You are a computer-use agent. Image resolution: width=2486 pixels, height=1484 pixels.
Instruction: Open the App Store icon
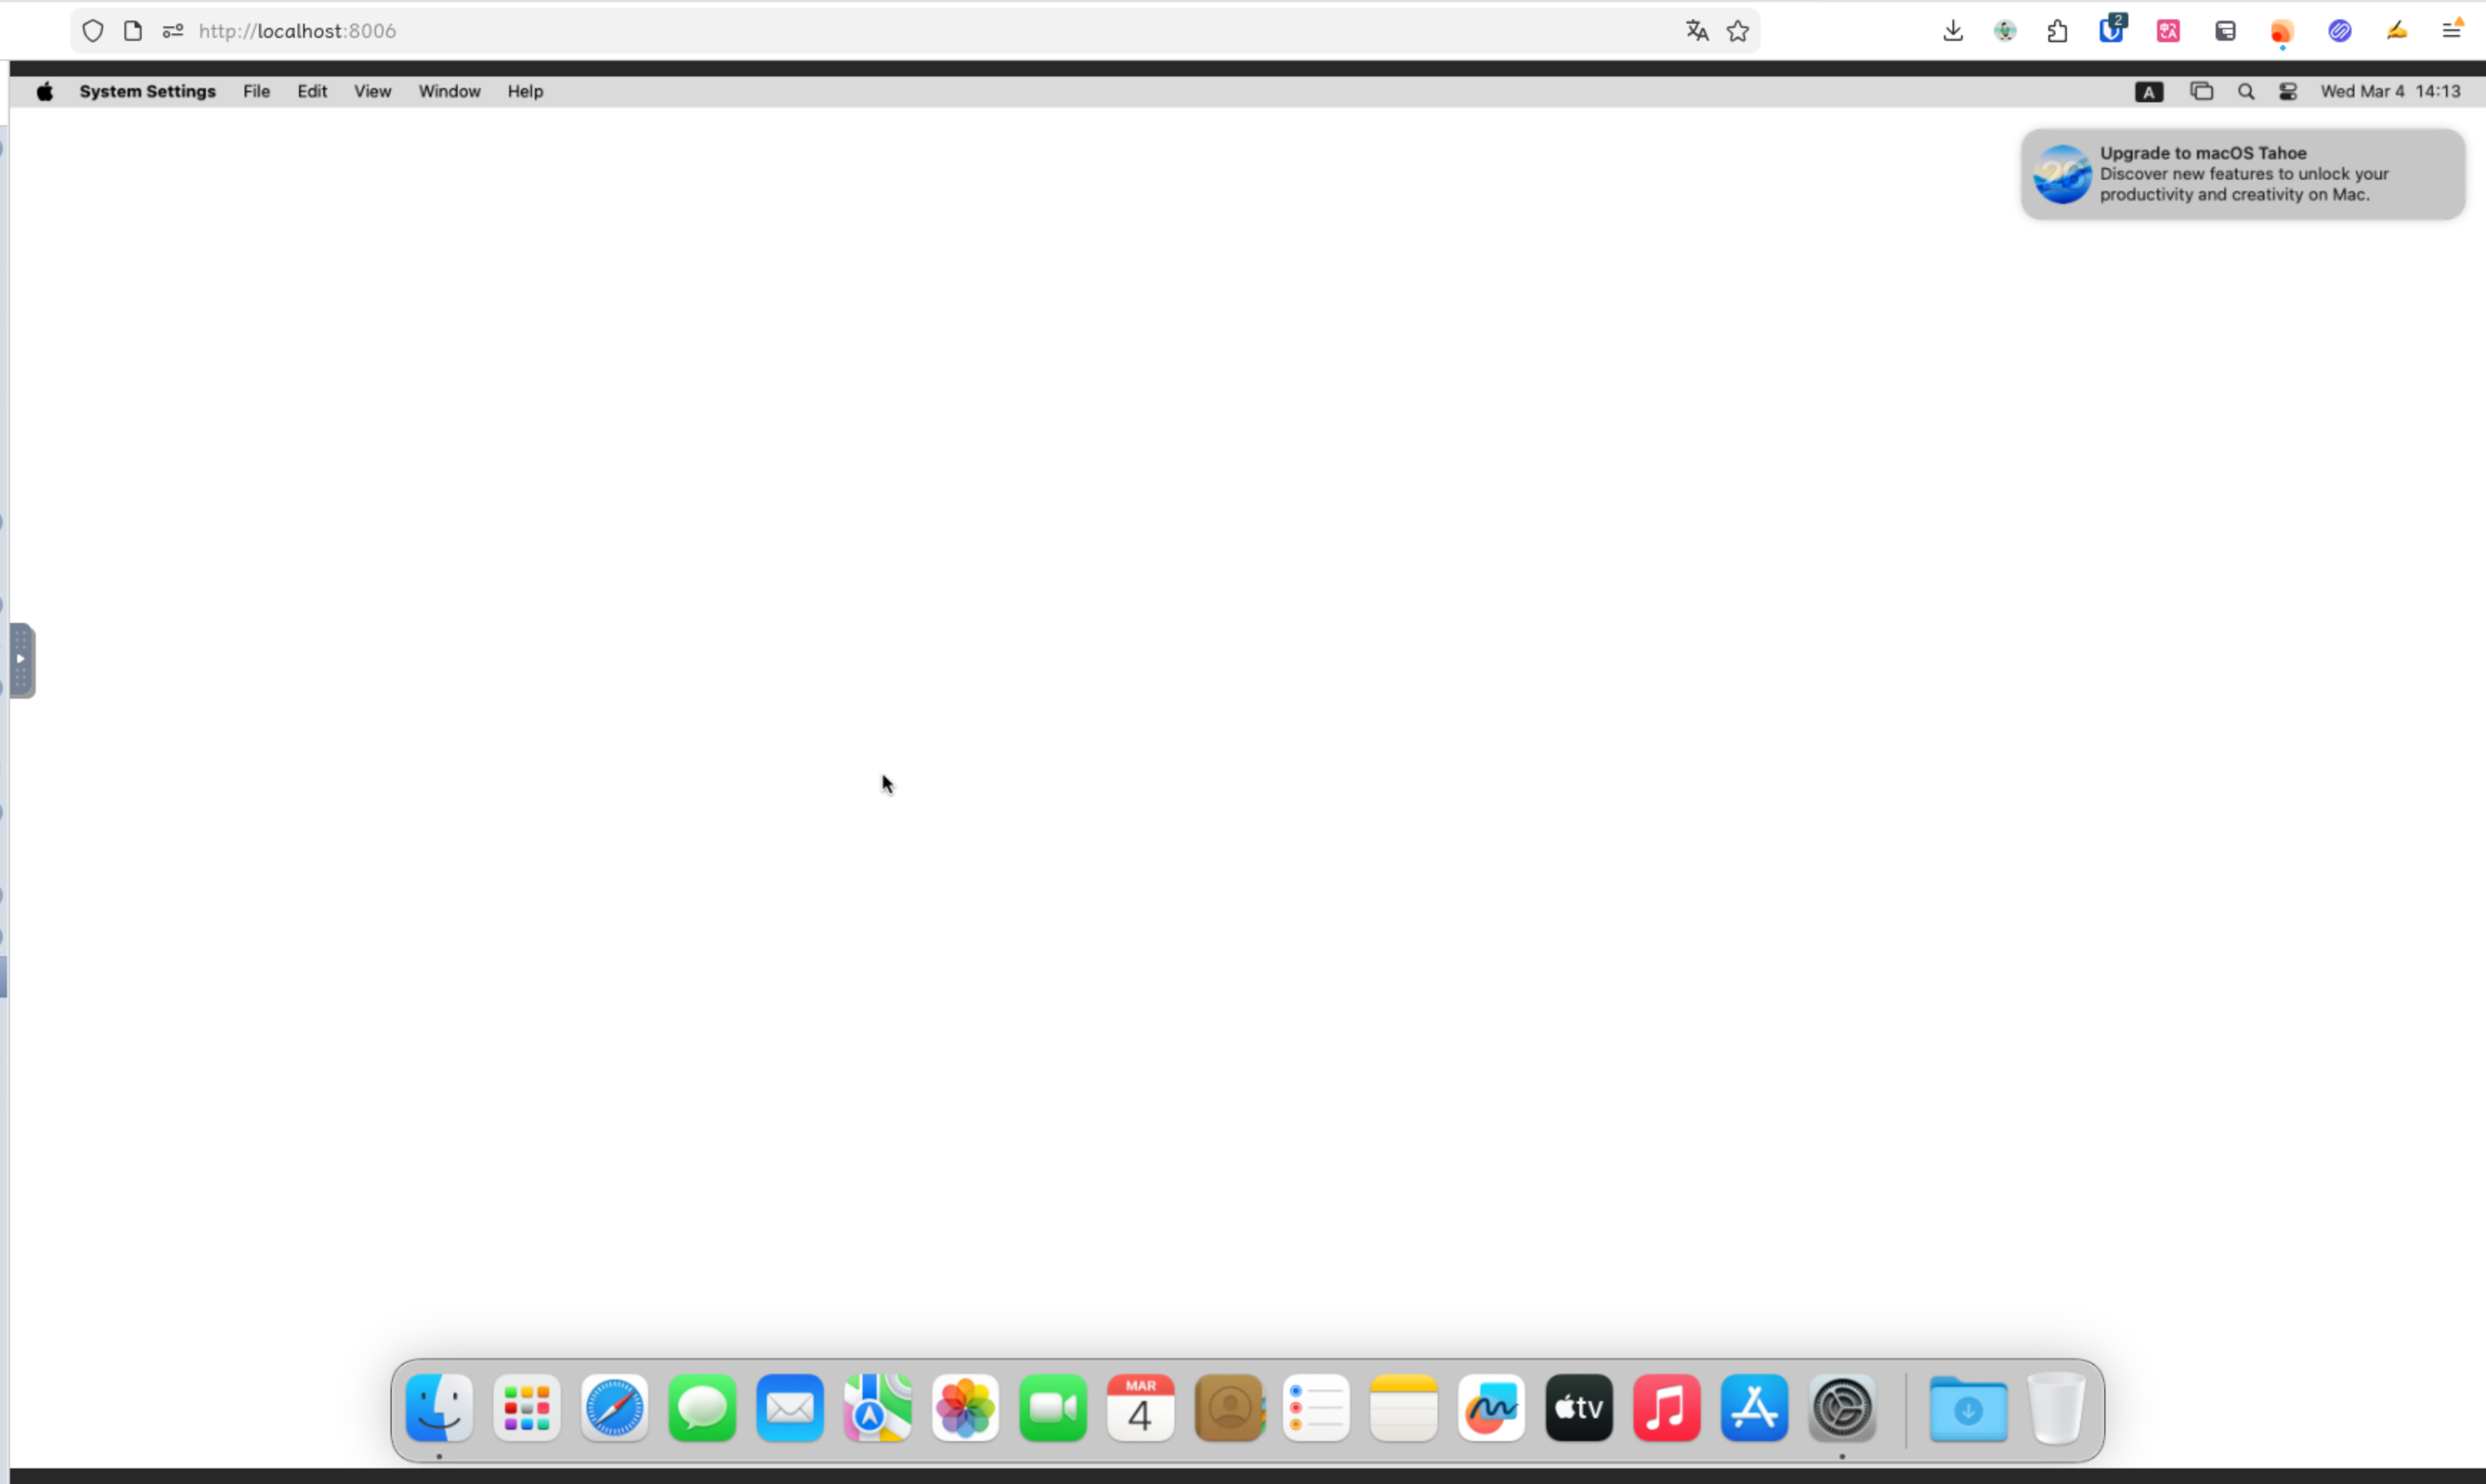pos(1754,1407)
